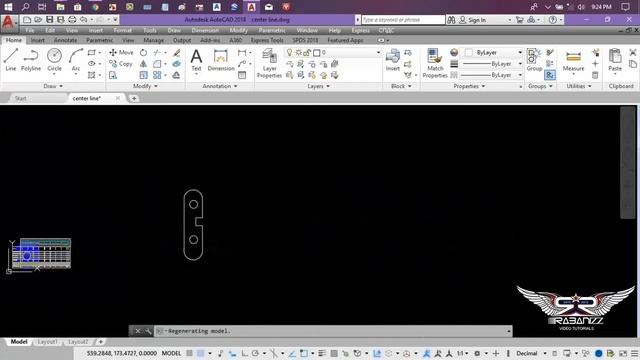Select the Stretch tool icon

click(x=113, y=75)
